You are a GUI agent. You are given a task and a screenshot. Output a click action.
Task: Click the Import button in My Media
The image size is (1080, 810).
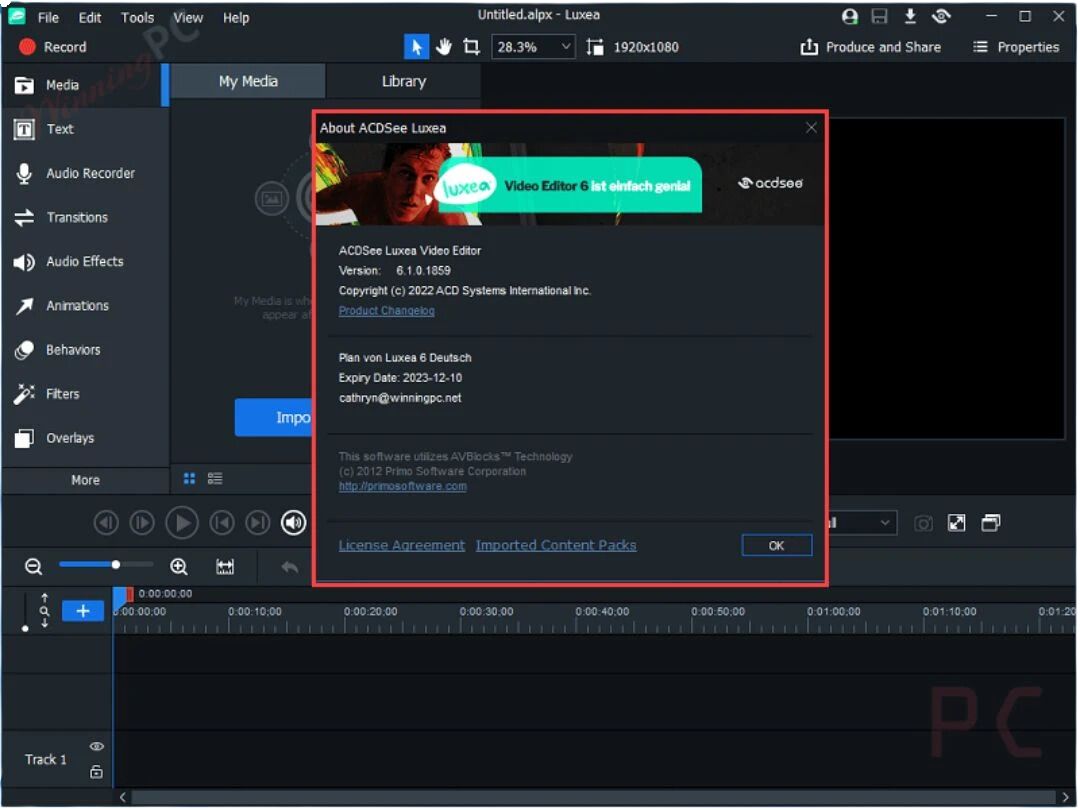coord(273,417)
